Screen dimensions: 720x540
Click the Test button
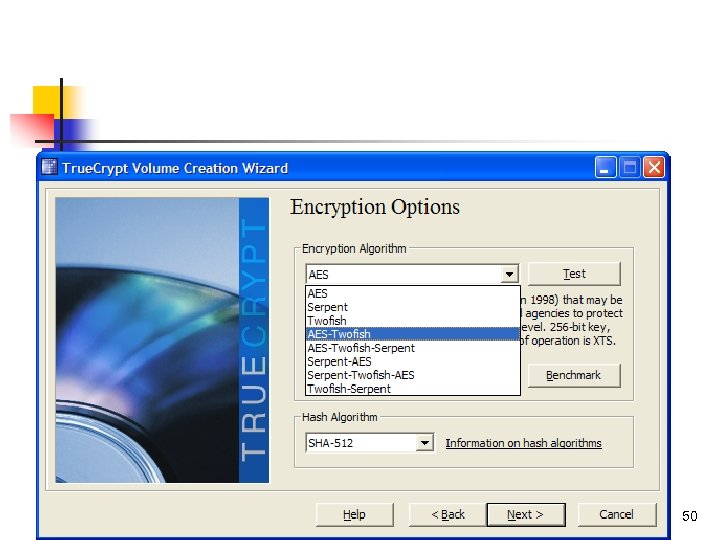[x=574, y=274]
